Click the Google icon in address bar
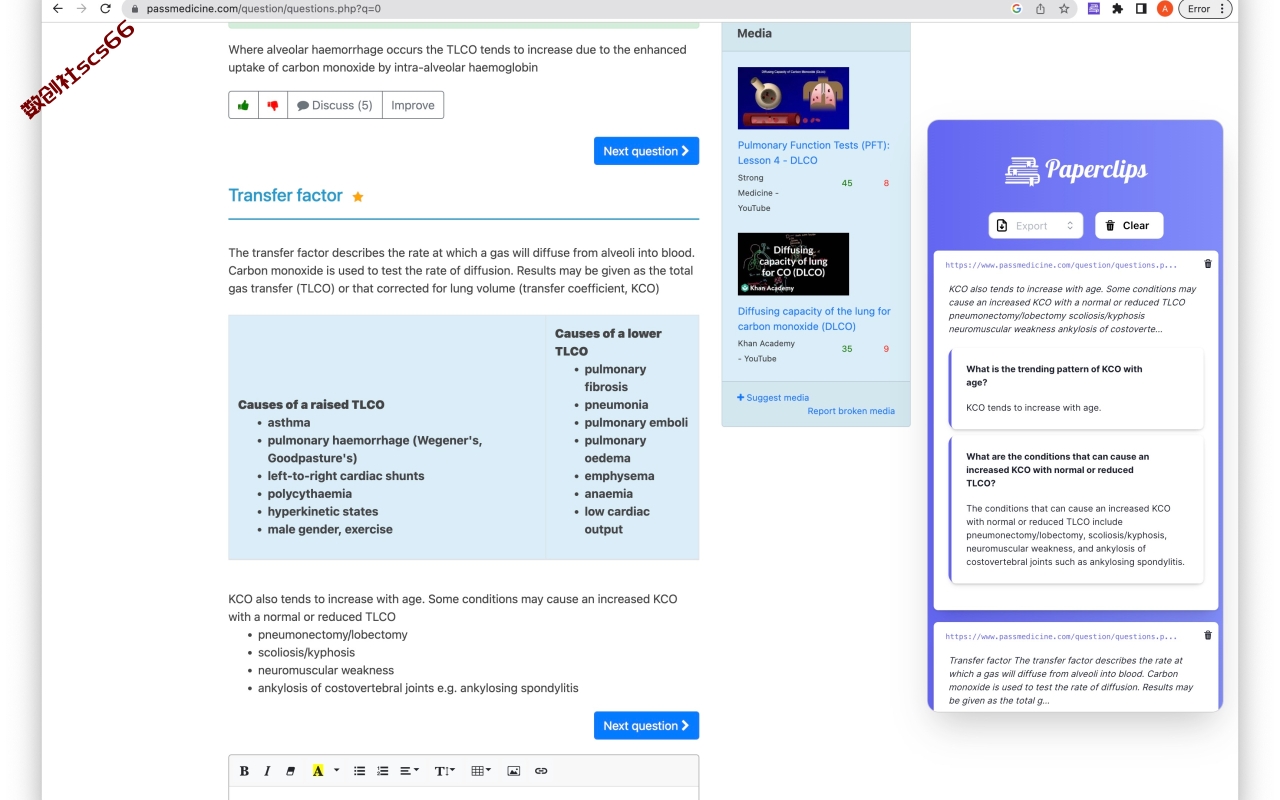The height and width of the screenshot is (800, 1280). (1016, 9)
